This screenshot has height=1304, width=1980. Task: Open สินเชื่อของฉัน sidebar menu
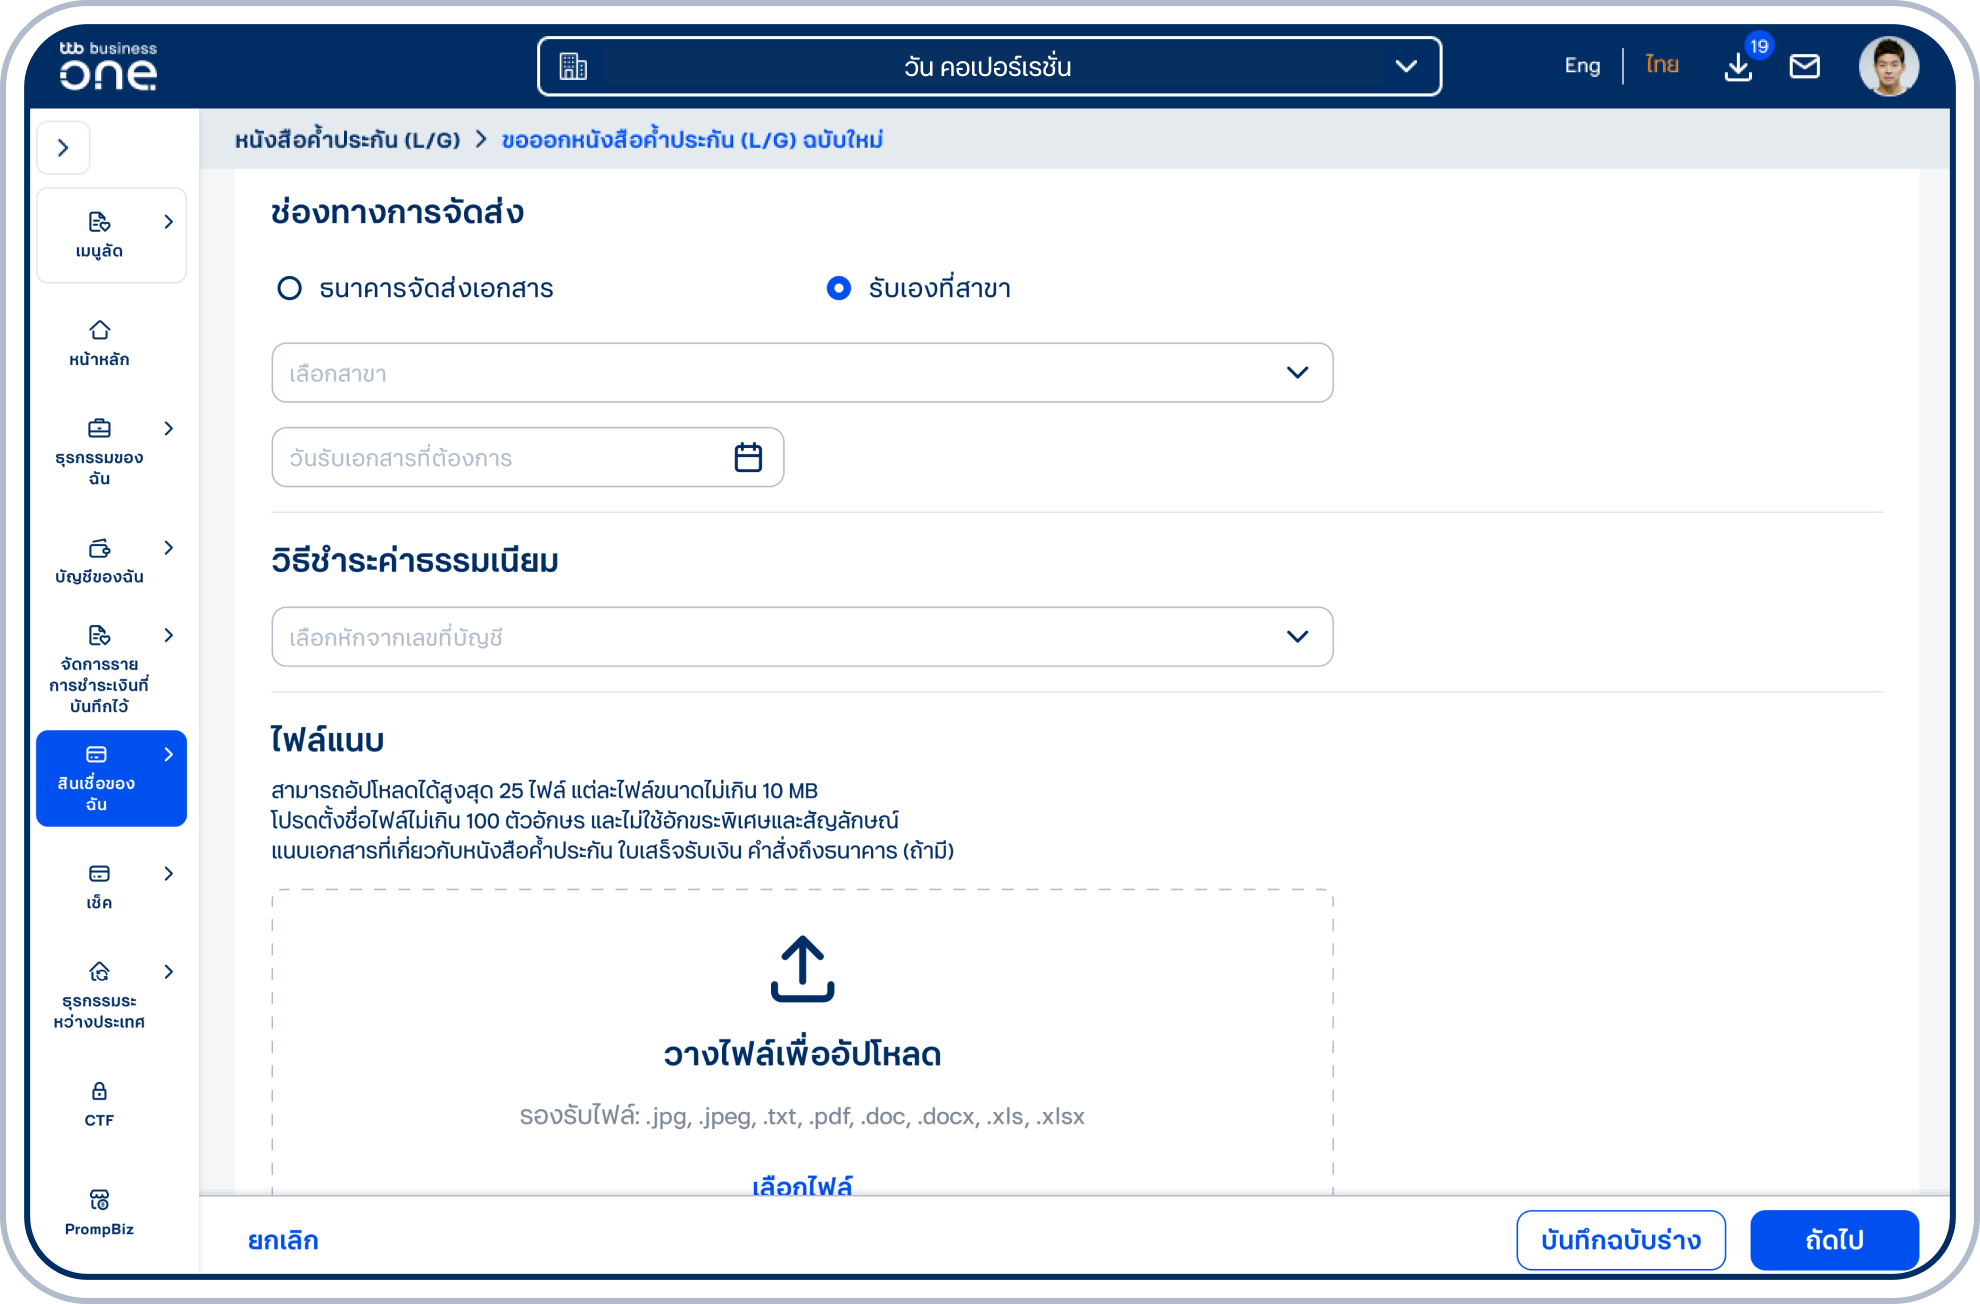[110, 778]
